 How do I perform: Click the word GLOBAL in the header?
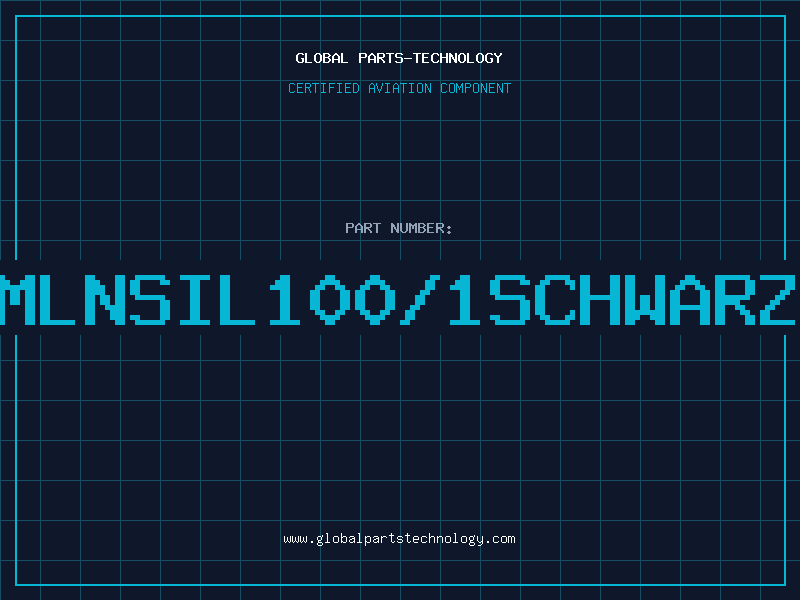[322, 58]
